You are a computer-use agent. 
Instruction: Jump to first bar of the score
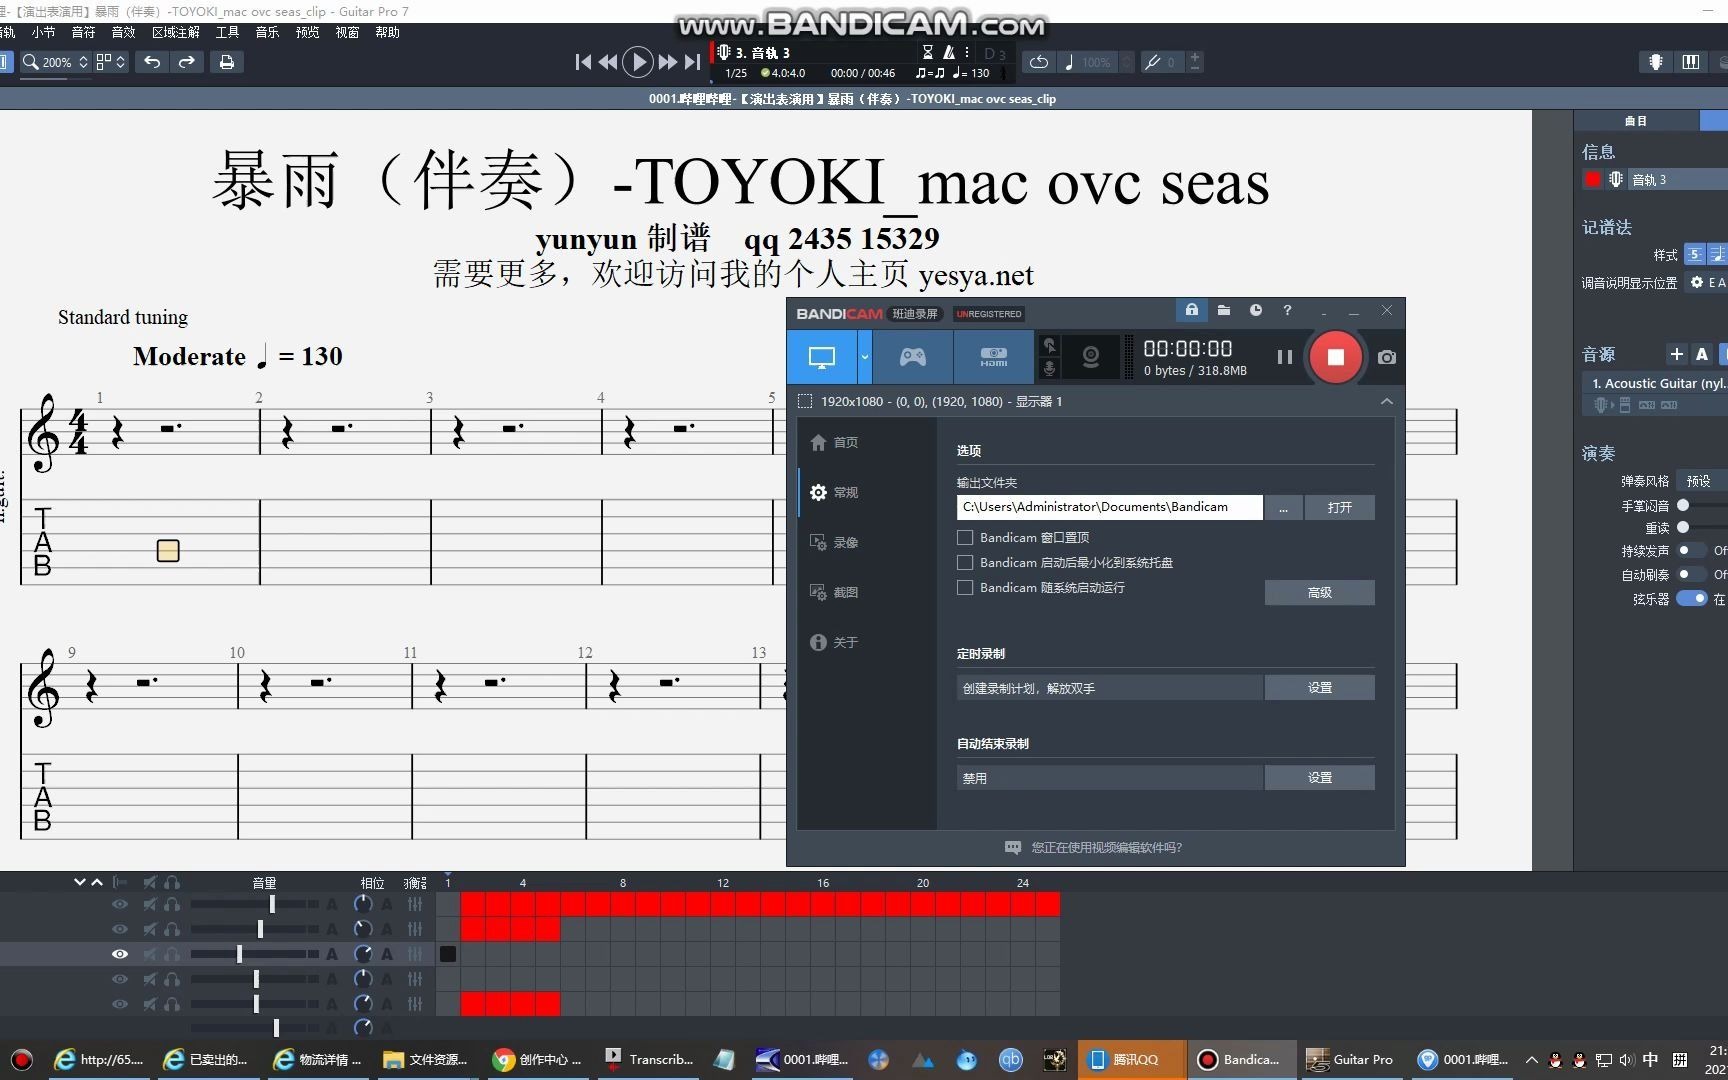[x=583, y=62]
